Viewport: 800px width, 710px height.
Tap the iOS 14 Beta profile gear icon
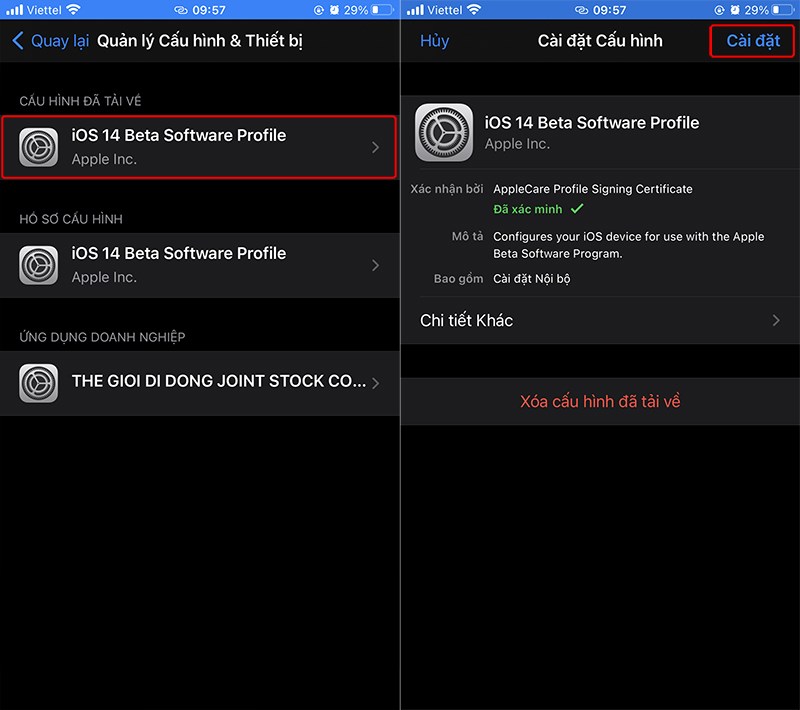click(38, 146)
